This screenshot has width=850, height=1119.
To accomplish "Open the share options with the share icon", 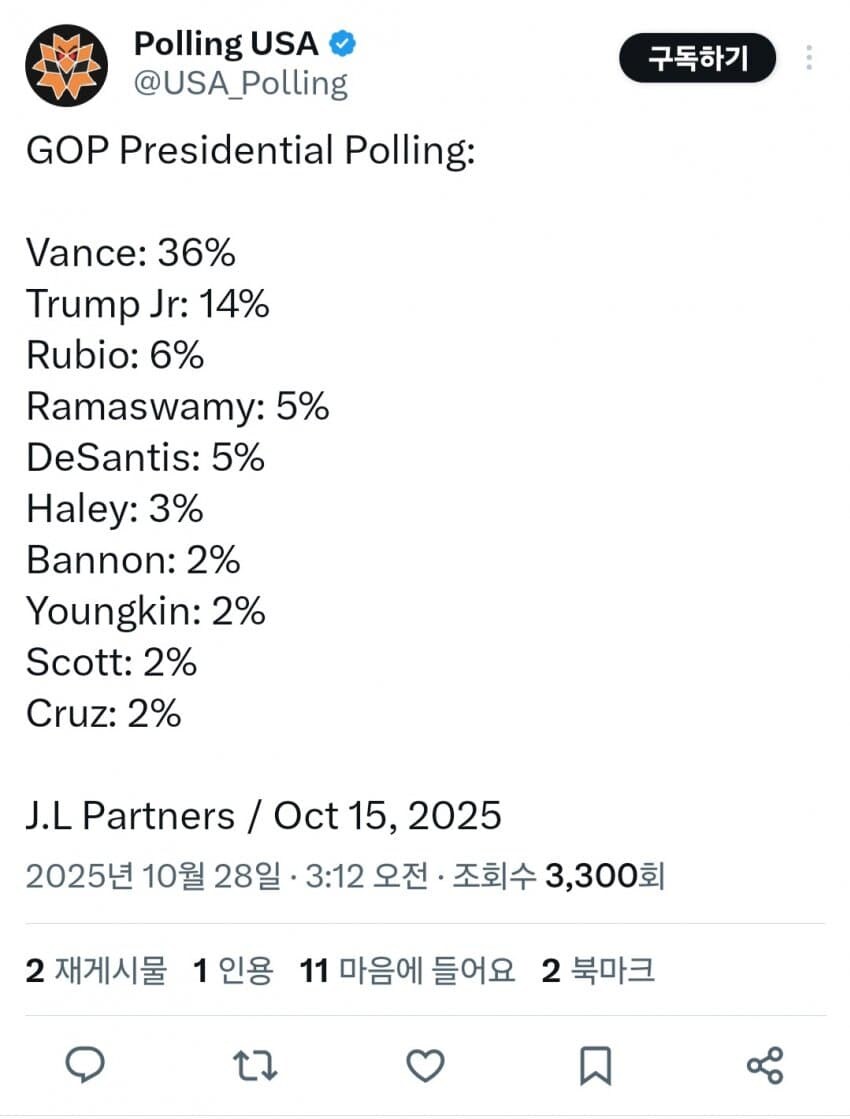I will [x=766, y=1067].
